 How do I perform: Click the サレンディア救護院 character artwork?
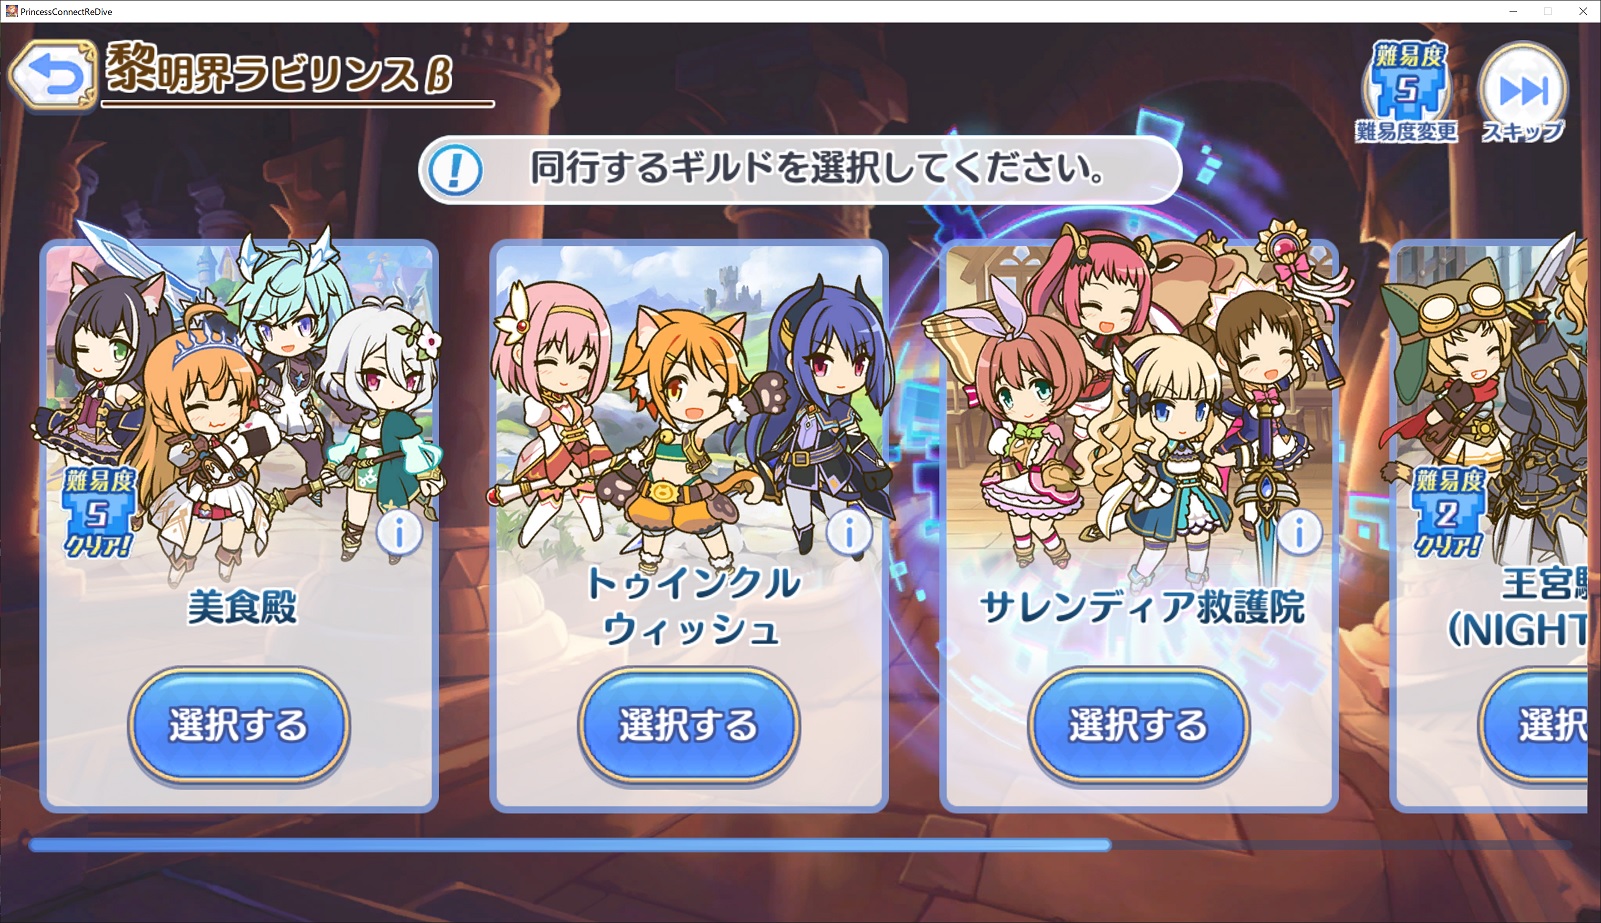(1139, 400)
